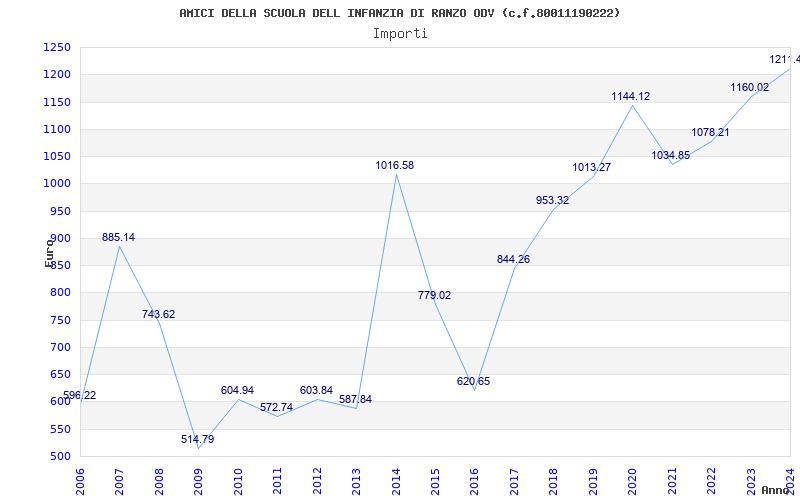Click y-axis value 650
The width and height of the screenshot is (800, 500).
[60, 374]
